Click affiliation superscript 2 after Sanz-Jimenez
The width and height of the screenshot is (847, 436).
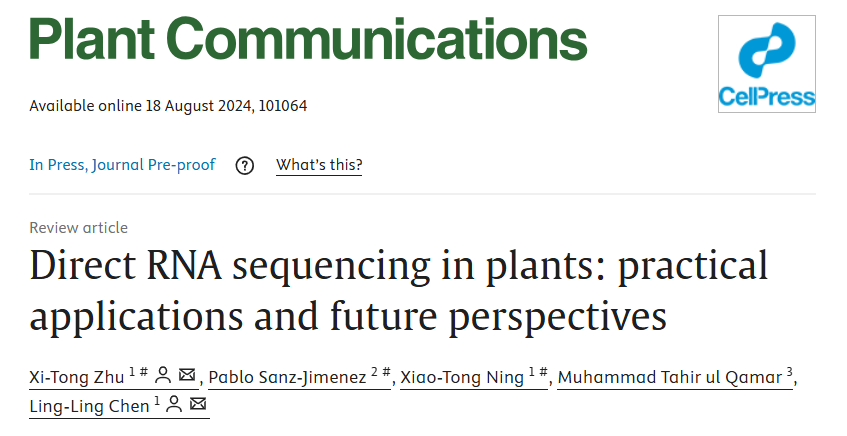click(x=373, y=371)
